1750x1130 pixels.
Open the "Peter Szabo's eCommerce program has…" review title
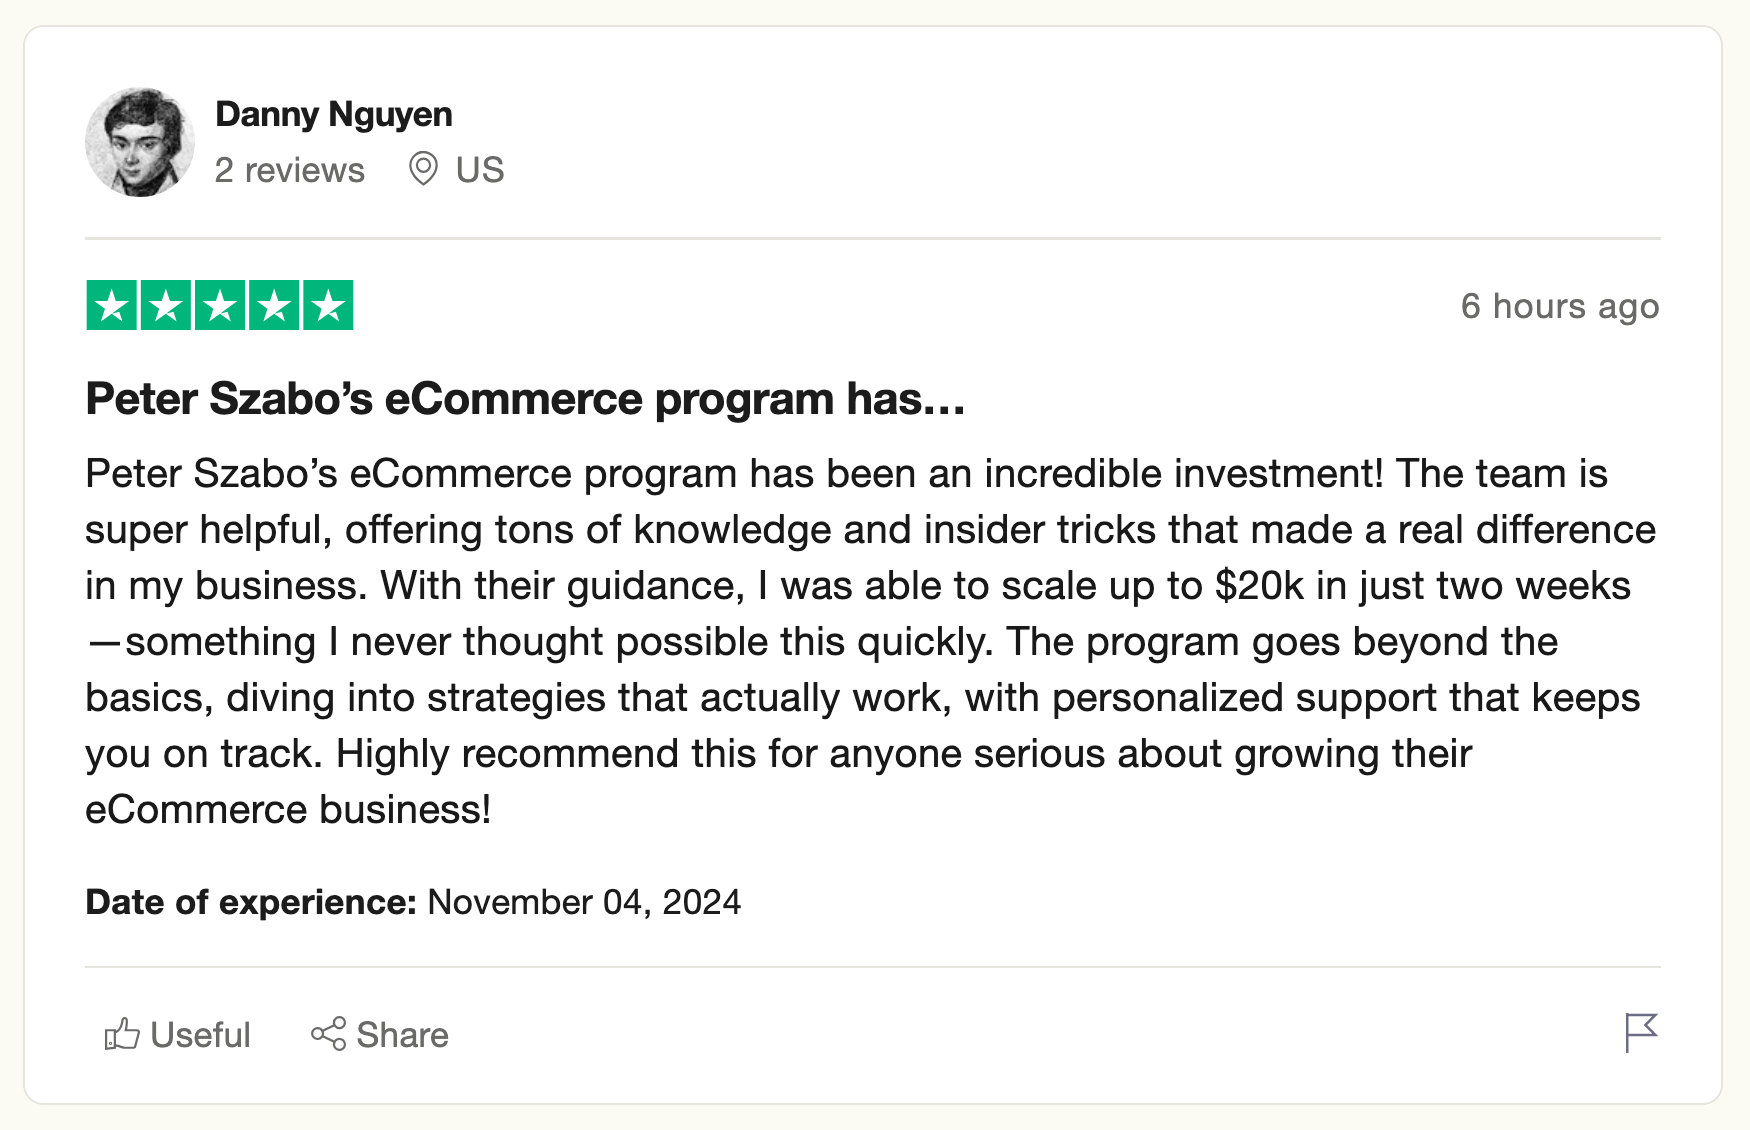pyautogui.click(x=525, y=399)
